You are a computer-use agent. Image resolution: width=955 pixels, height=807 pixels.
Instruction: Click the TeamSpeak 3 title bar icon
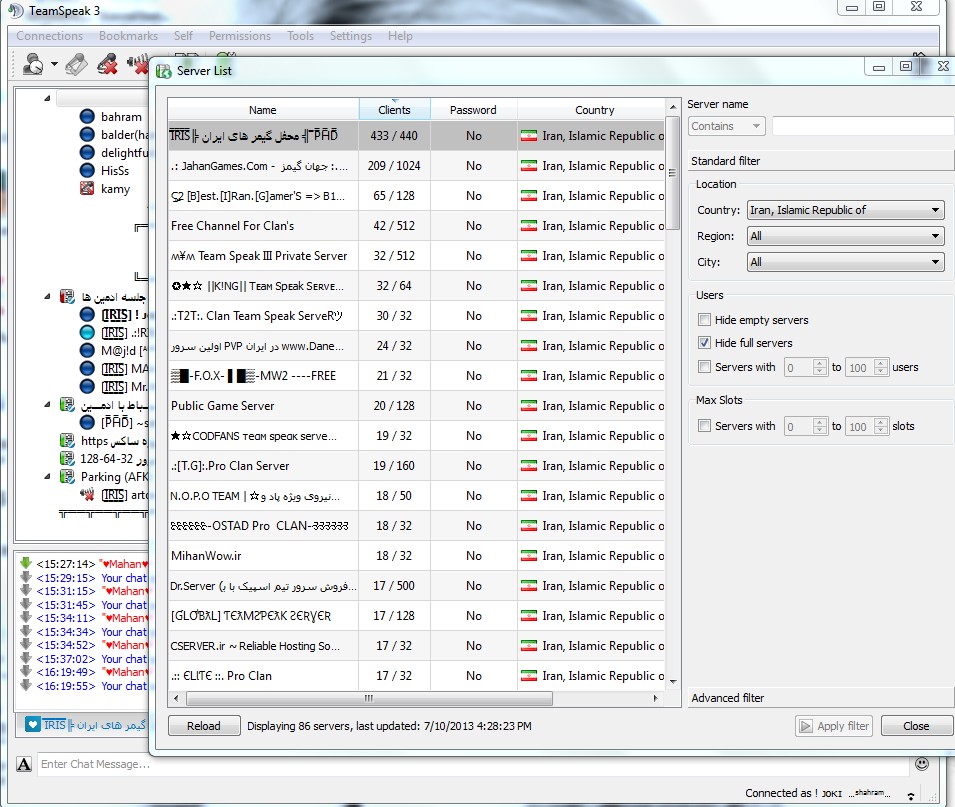(x=15, y=11)
